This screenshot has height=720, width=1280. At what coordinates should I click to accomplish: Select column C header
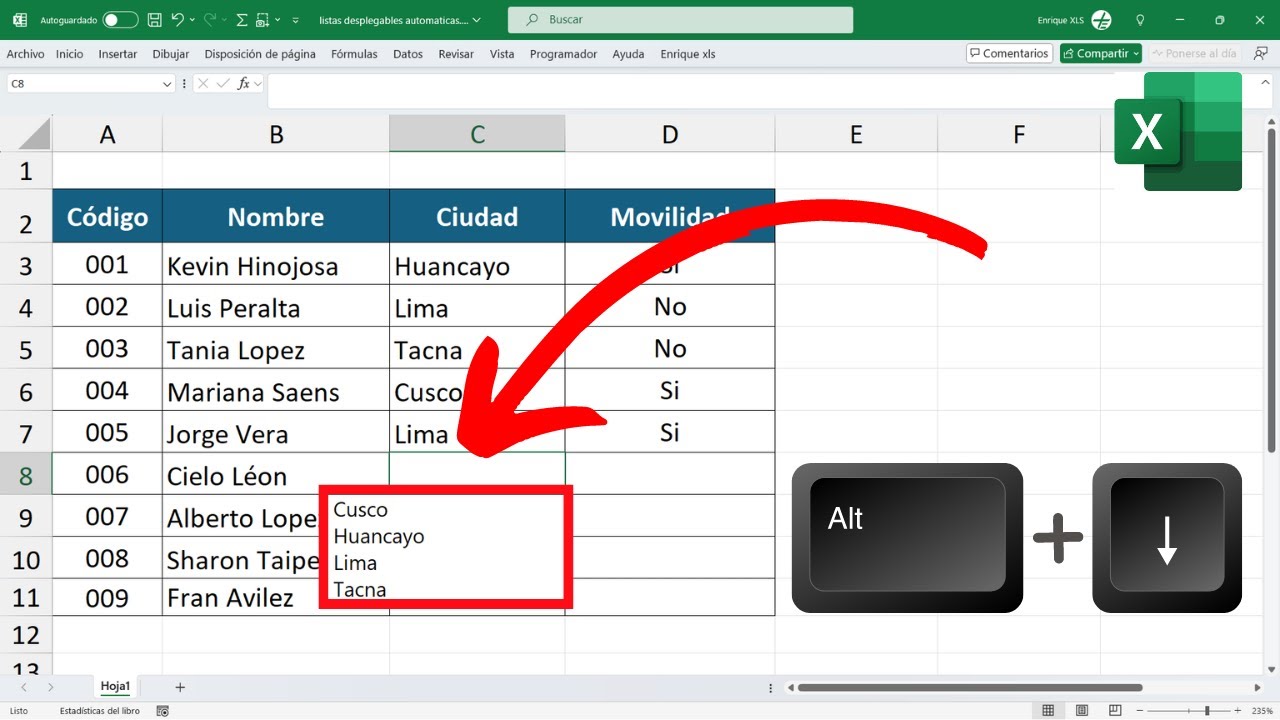click(477, 134)
